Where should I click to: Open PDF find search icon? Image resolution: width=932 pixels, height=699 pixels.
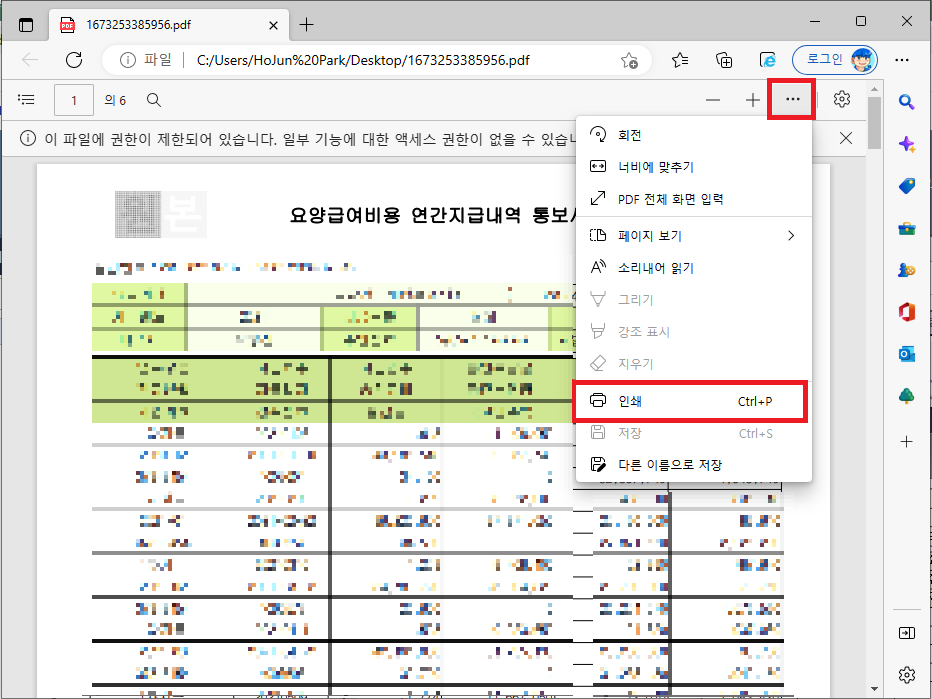(x=154, y=100)
